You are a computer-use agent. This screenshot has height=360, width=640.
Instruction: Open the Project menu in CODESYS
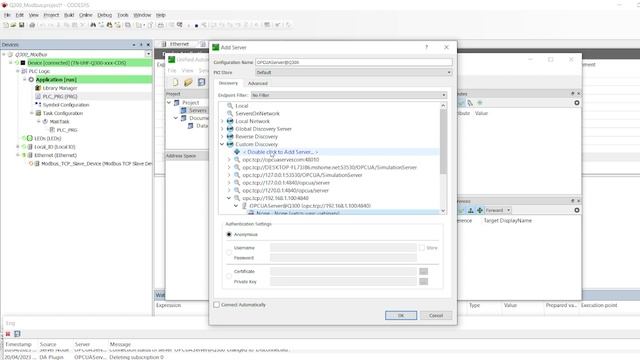(51, 15)
